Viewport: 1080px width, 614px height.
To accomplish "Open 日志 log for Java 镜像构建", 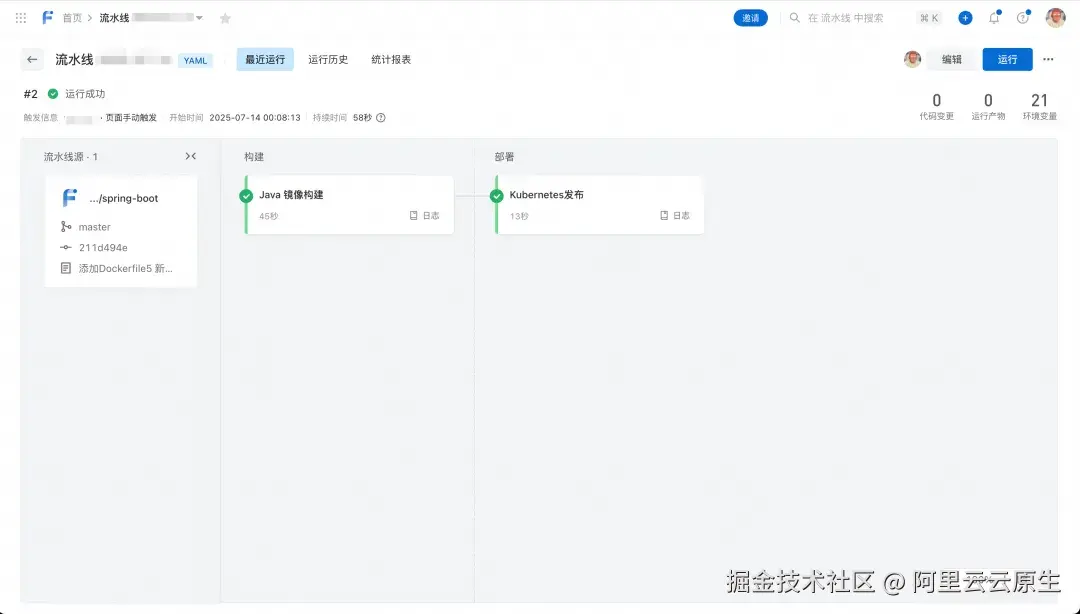I will pos(424,216).
